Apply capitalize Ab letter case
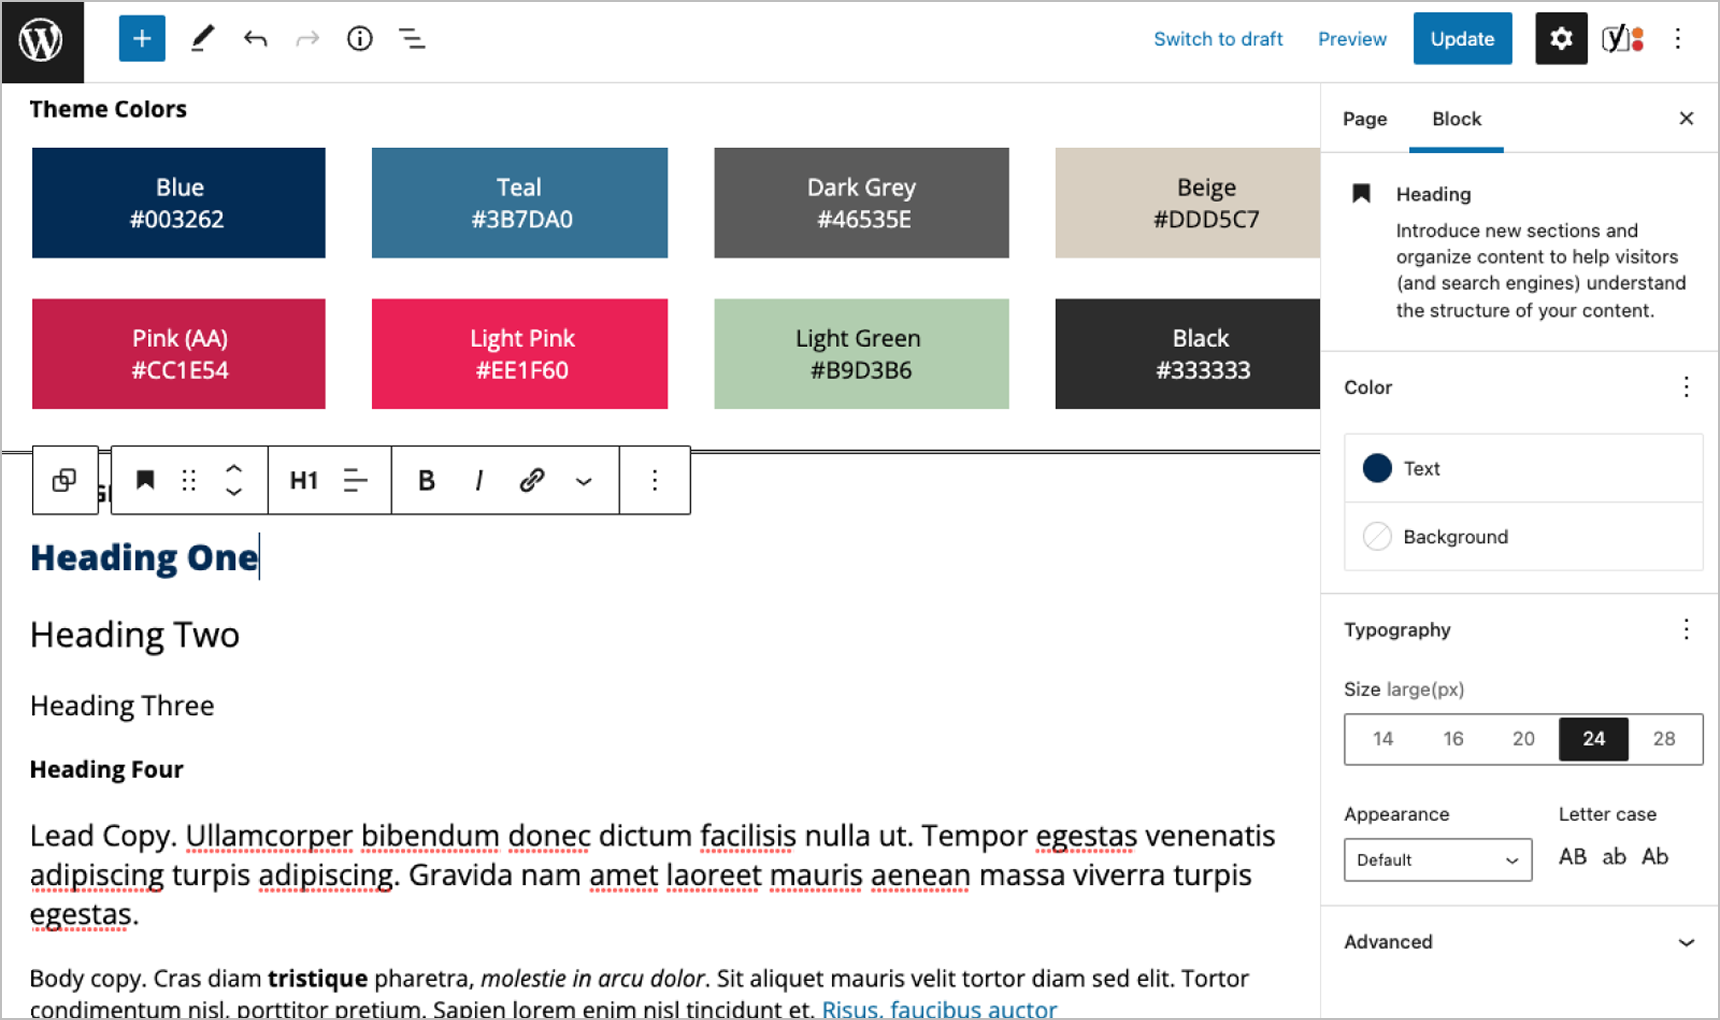The height and width of the screenshot is (1020, 1720). click(1655, 857)
